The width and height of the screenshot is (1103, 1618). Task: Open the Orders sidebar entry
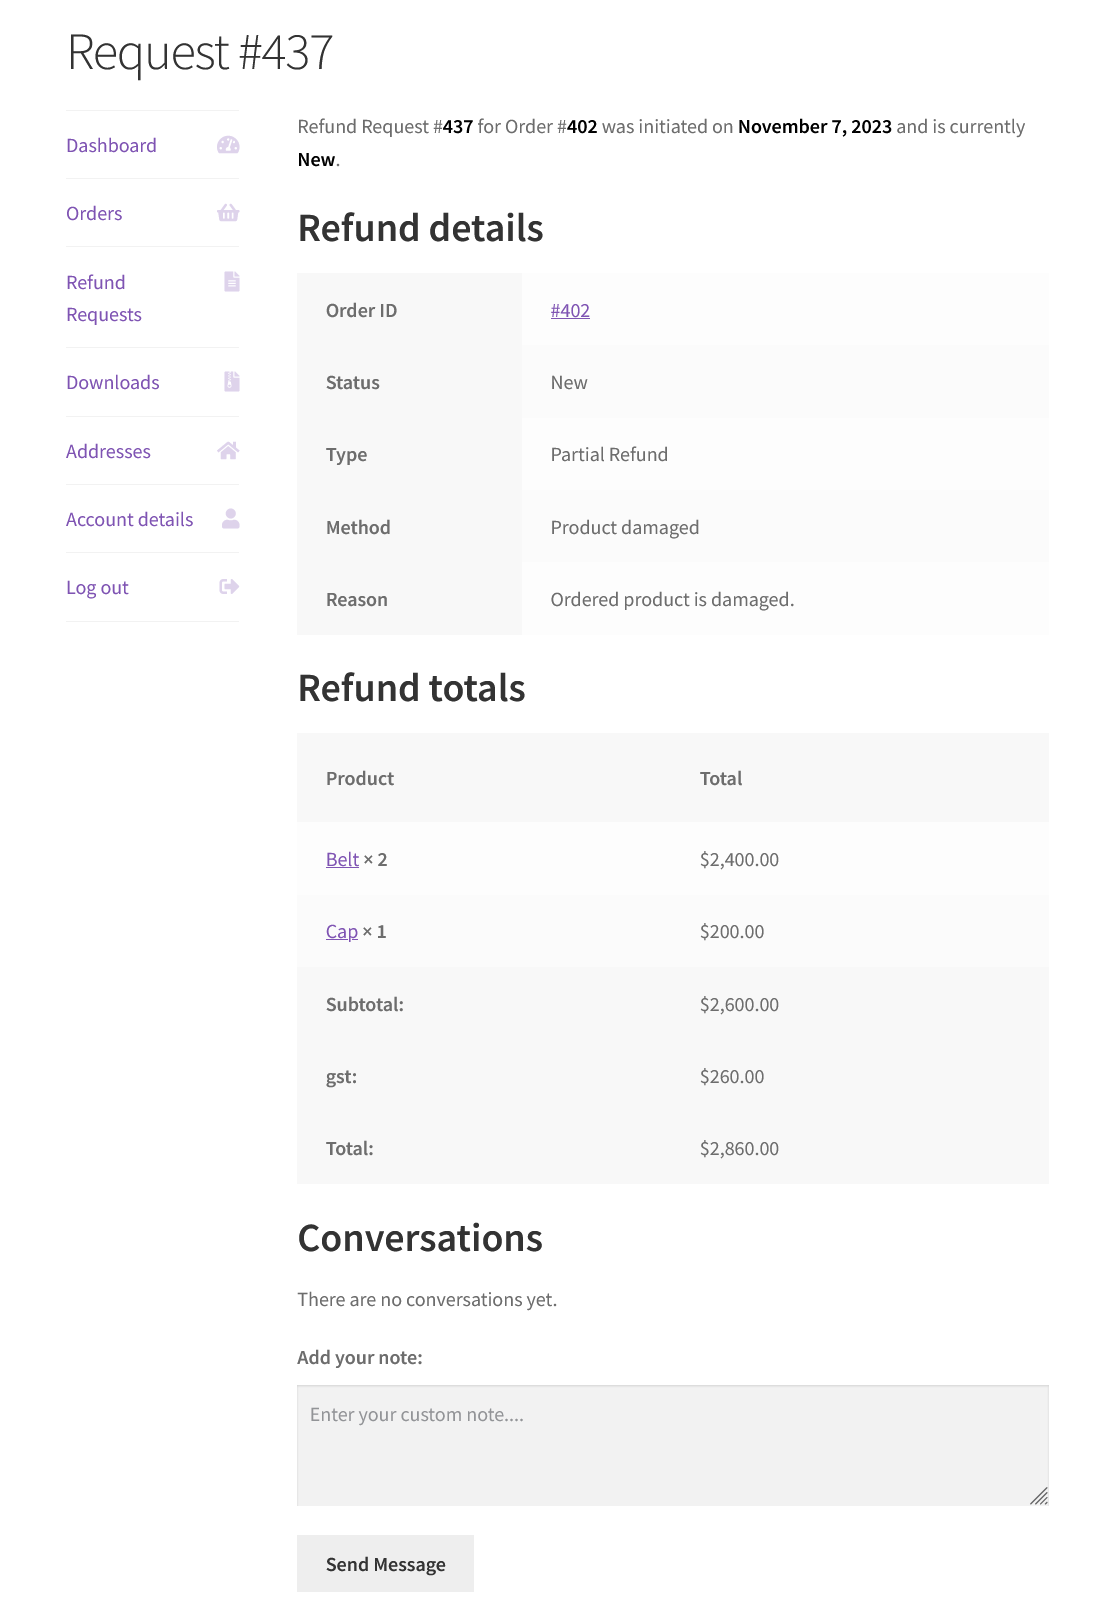tap(94, 213)
